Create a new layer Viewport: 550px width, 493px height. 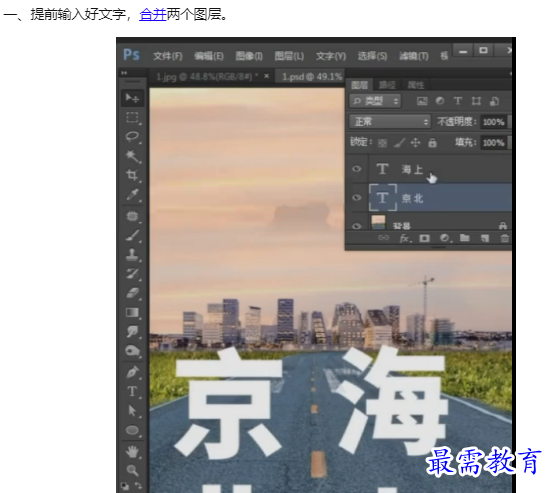484,239
